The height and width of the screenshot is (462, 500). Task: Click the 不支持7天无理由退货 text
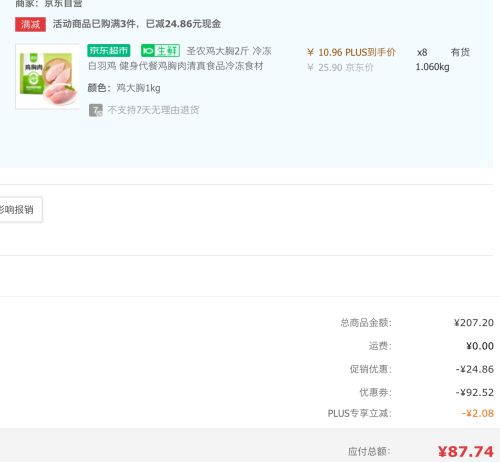tap(153, 110)
